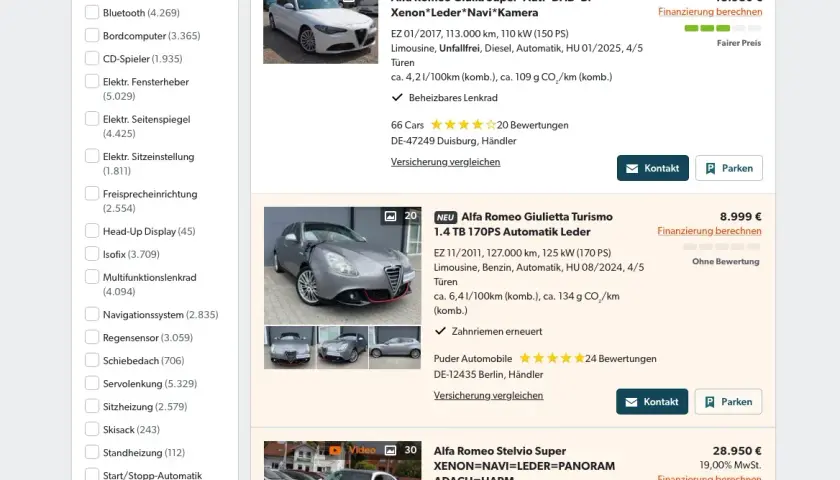
Task: Click the envelope icon on Giulietta Kontakt
Action: (x=632, y=402)
